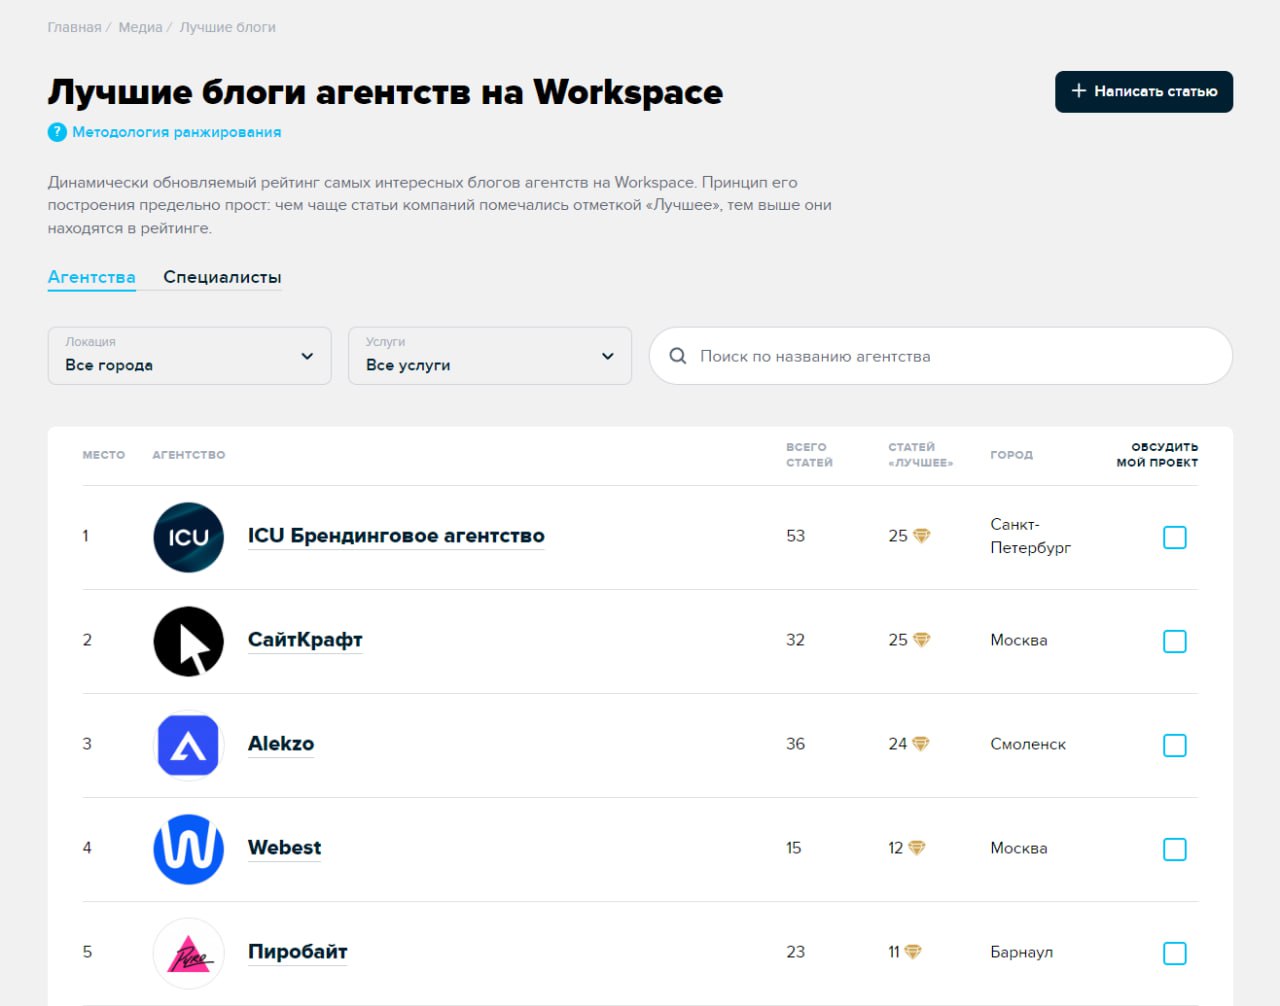
Task: Click the SiteCraft cursor logo
Action: (x=188, y=641)
